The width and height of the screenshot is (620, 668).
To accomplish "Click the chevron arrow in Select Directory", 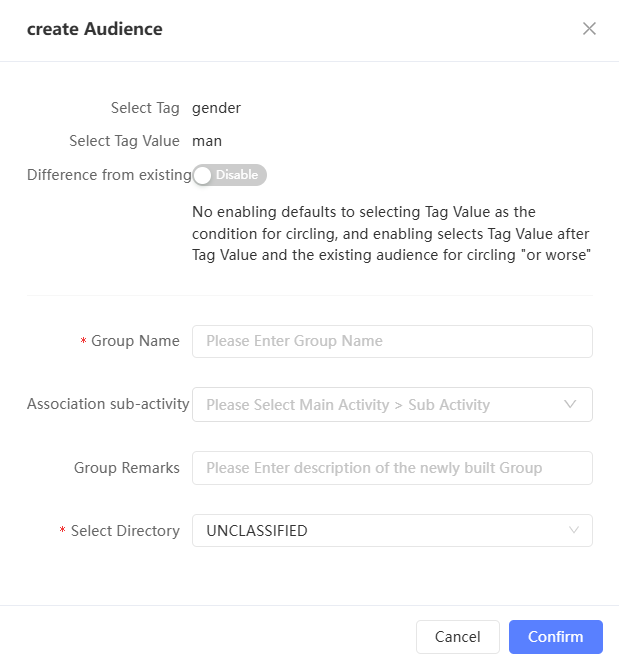I will (x=574, y=531).
